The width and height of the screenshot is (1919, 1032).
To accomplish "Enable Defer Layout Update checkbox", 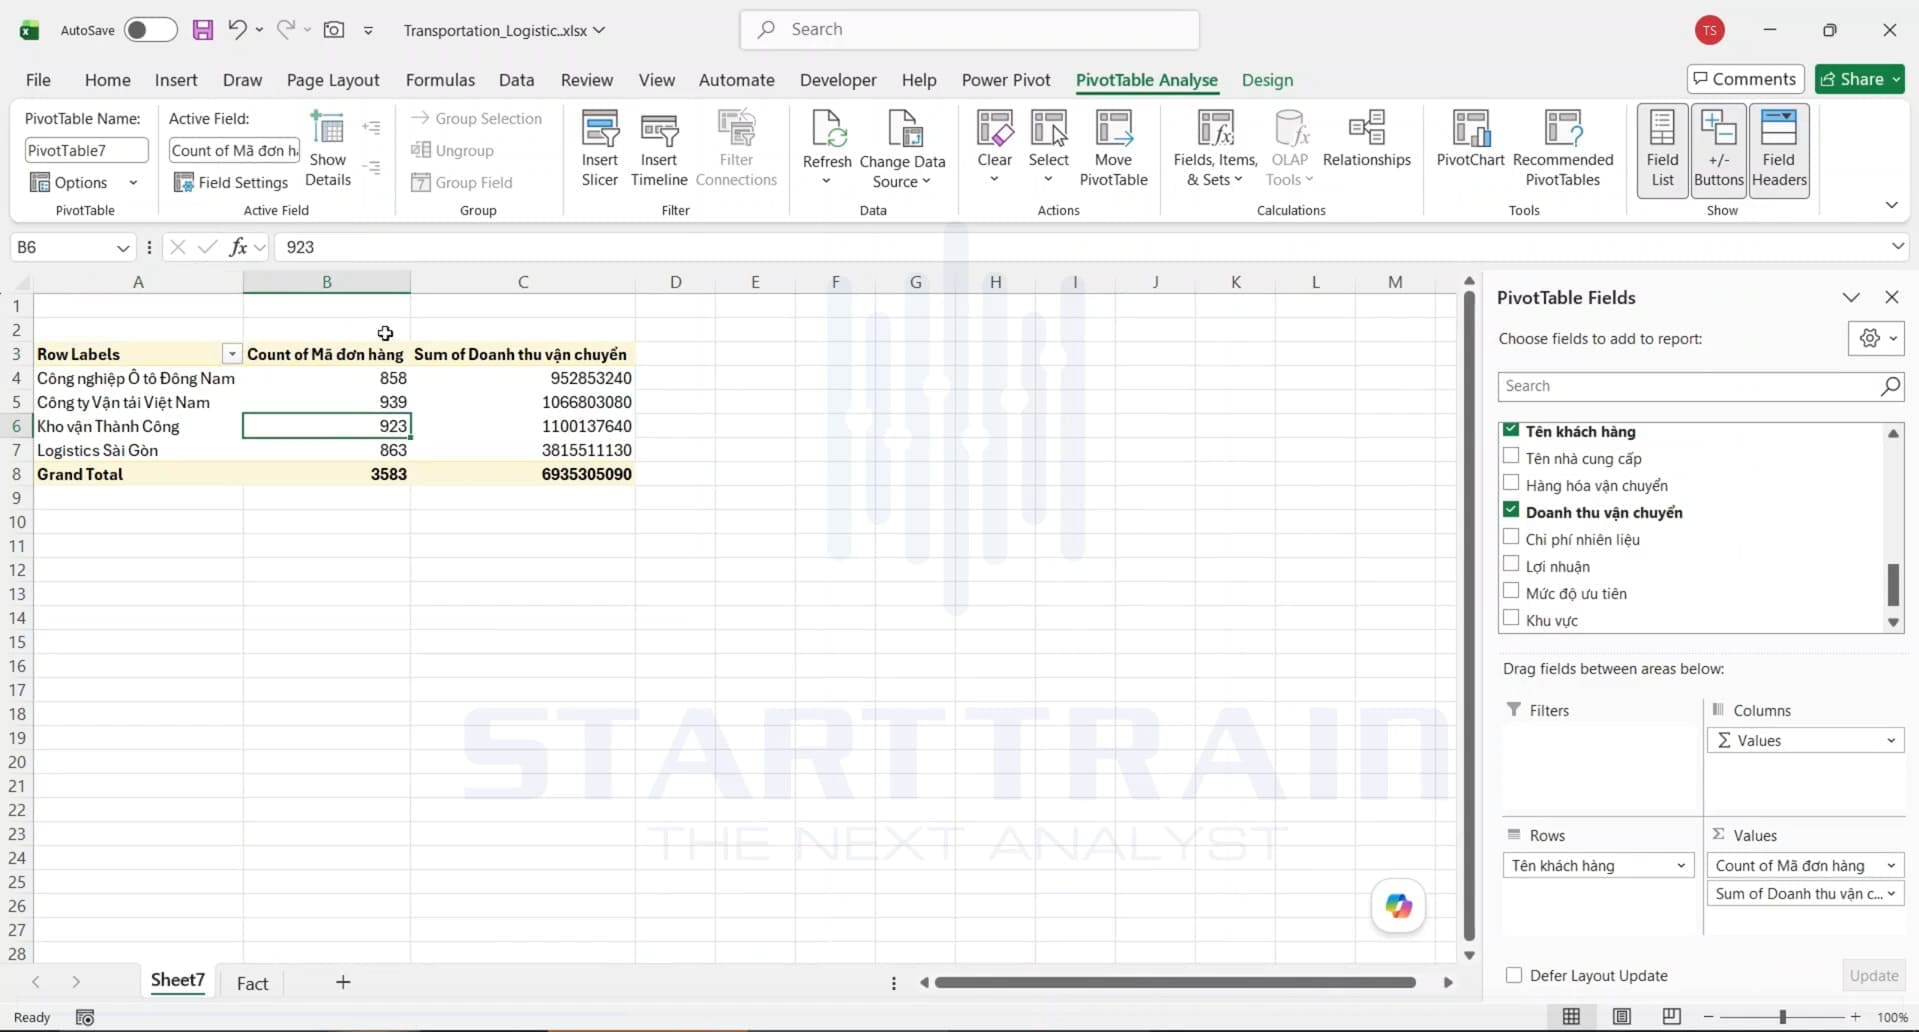I will (x=1514, y=975).
